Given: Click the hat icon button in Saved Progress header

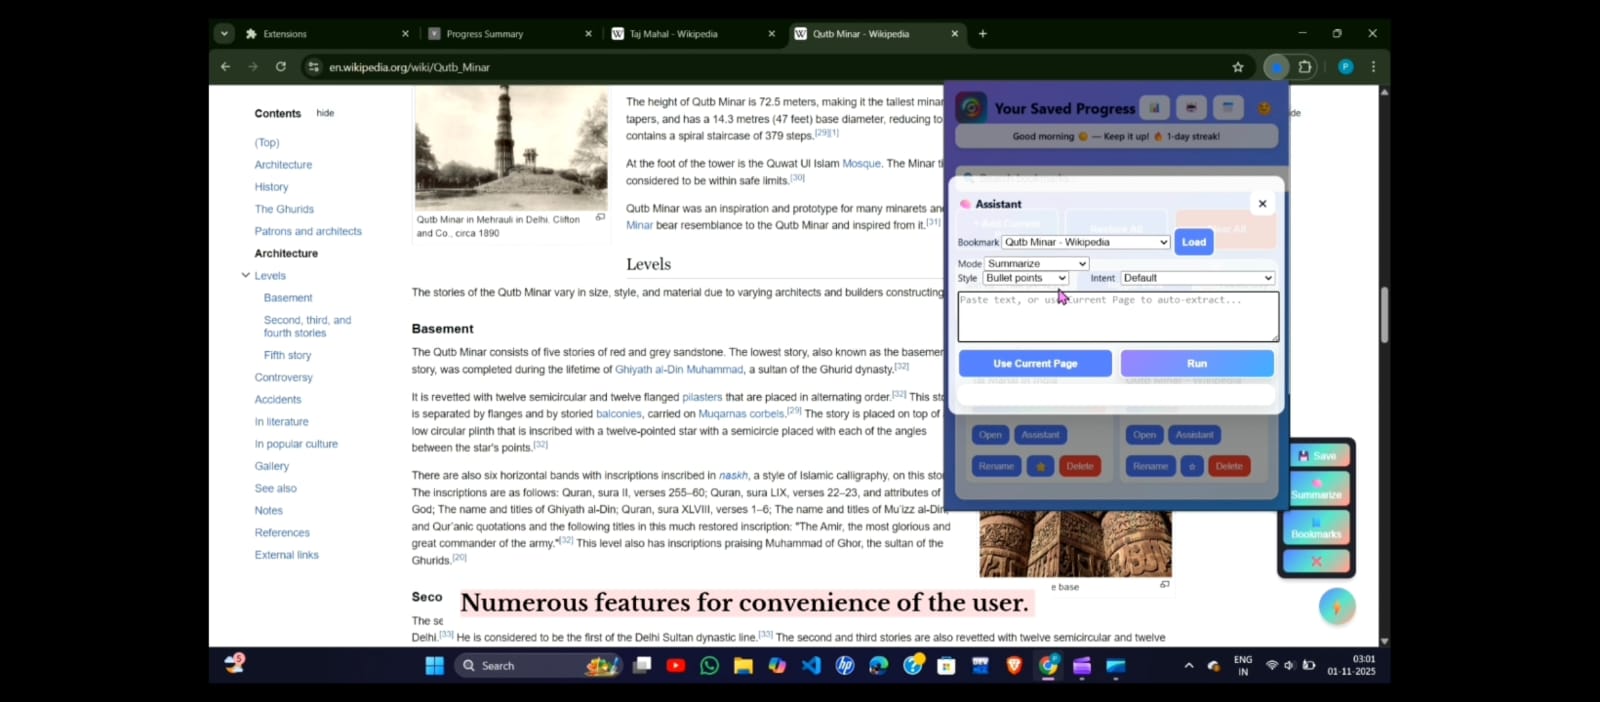Looking at the screenshot, I should click(x=1191, y=108).
